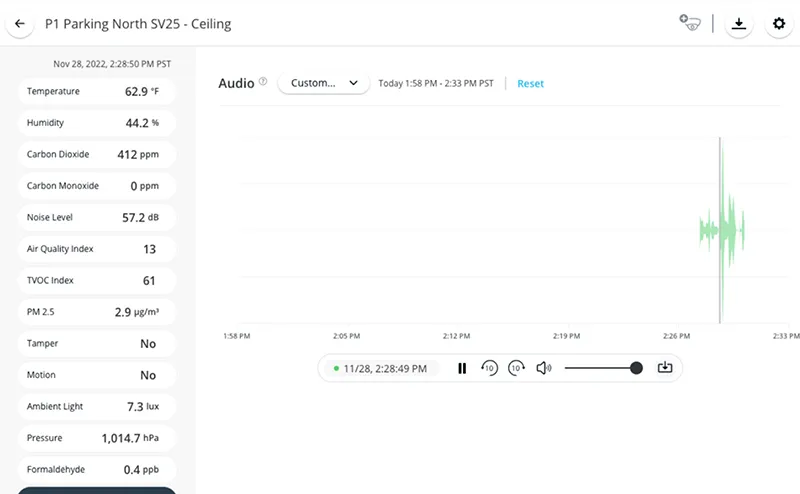
Task: Rewind audio by 10 seconds
Action: (489, 368)
